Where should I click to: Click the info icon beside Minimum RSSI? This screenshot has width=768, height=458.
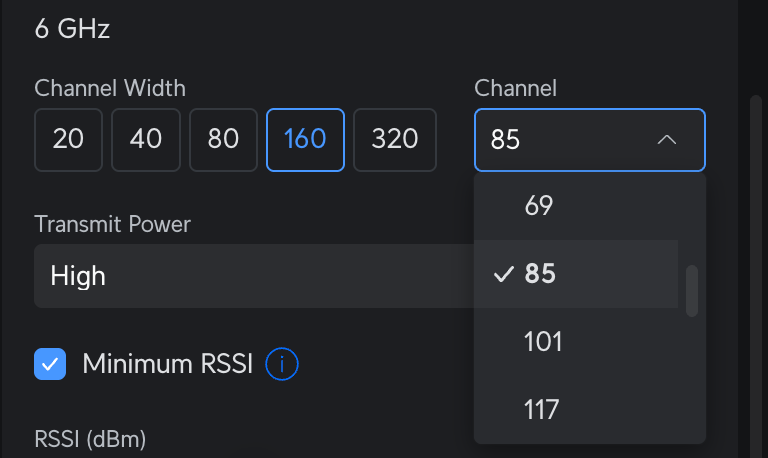[282, 365]
